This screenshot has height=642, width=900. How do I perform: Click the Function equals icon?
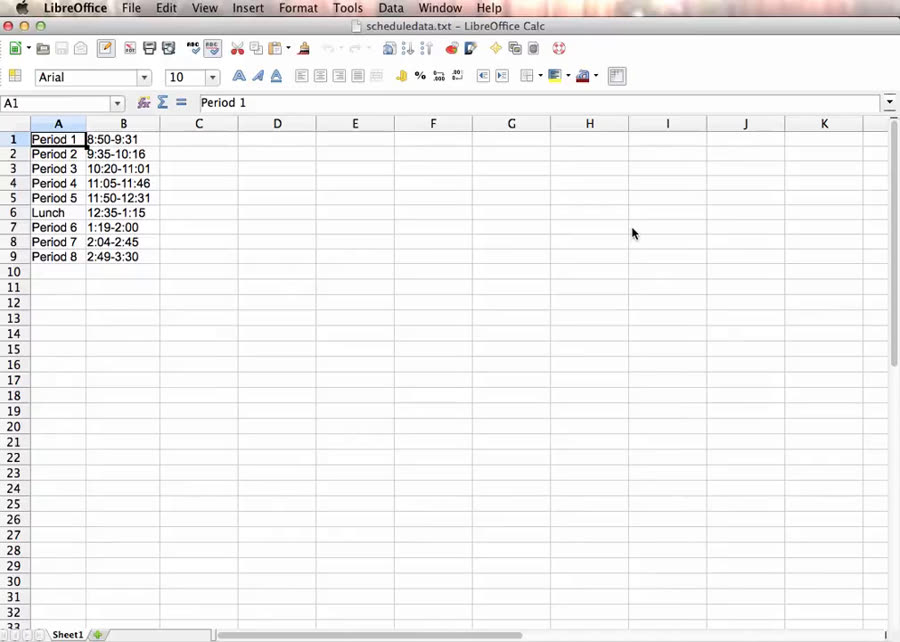(181, 102)
